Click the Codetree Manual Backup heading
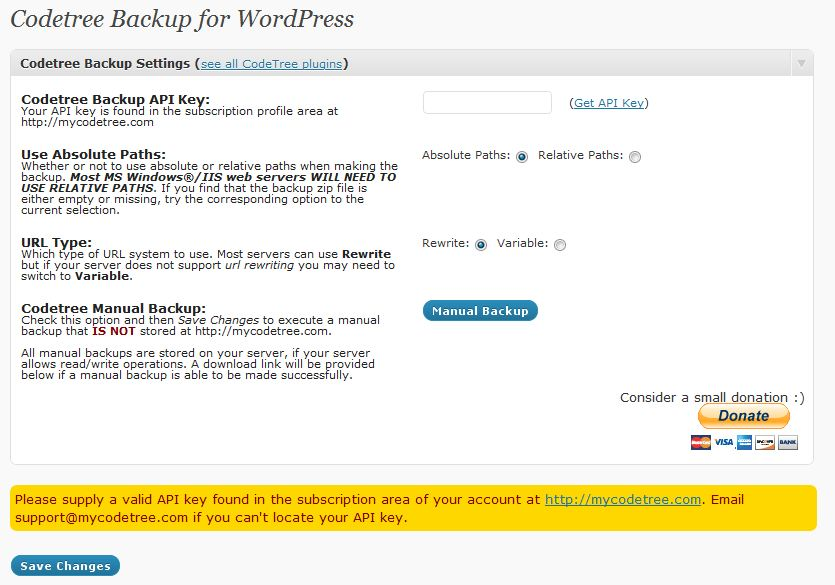835x585 pixels. coord(113,309)
